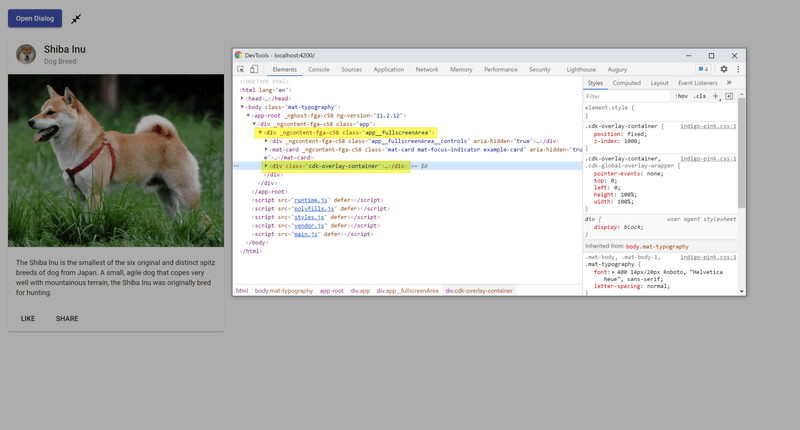
Task: Open the Lighthouse tab
Action: 581,69
